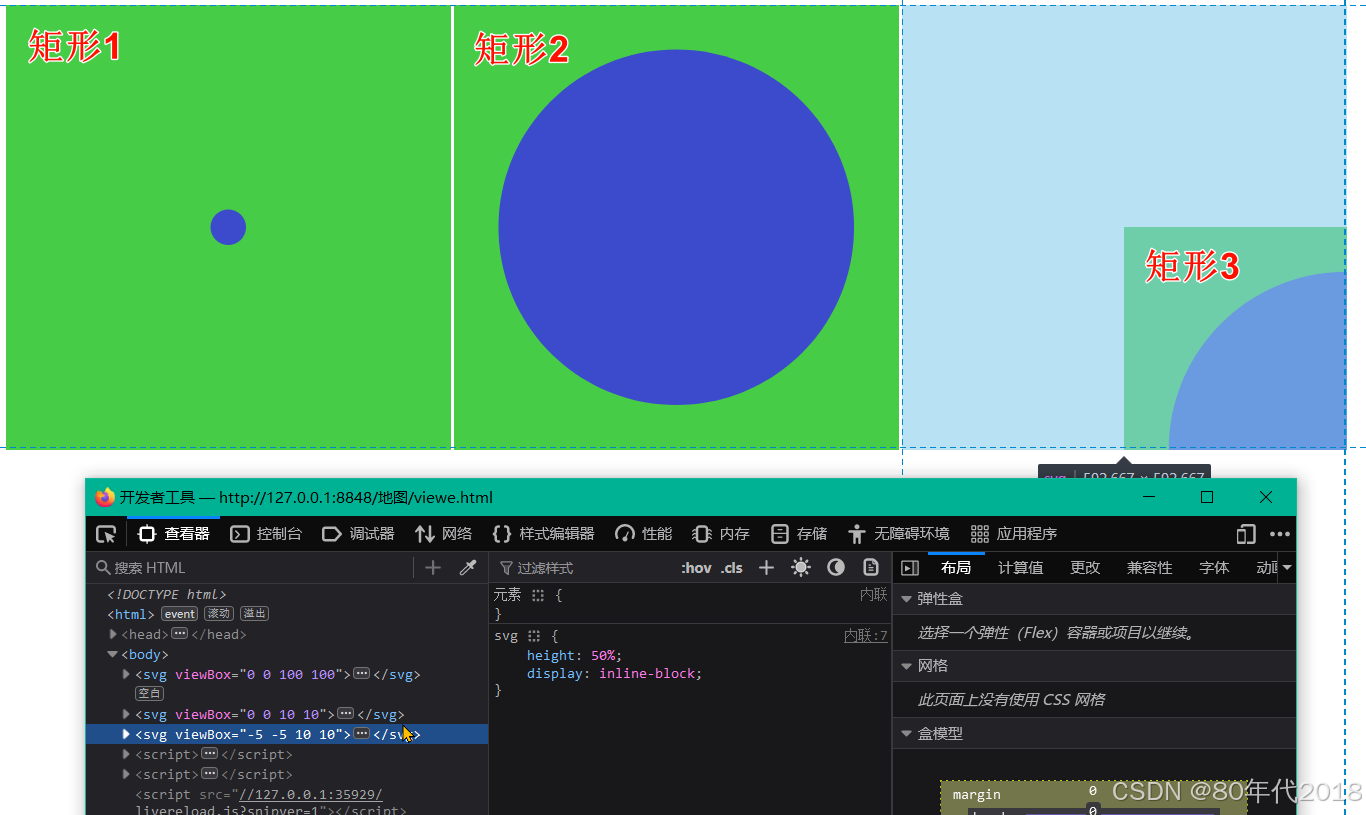1366x815 pixels.
Task: Open the 内联:7 source link
Action: tap(865, 636)
